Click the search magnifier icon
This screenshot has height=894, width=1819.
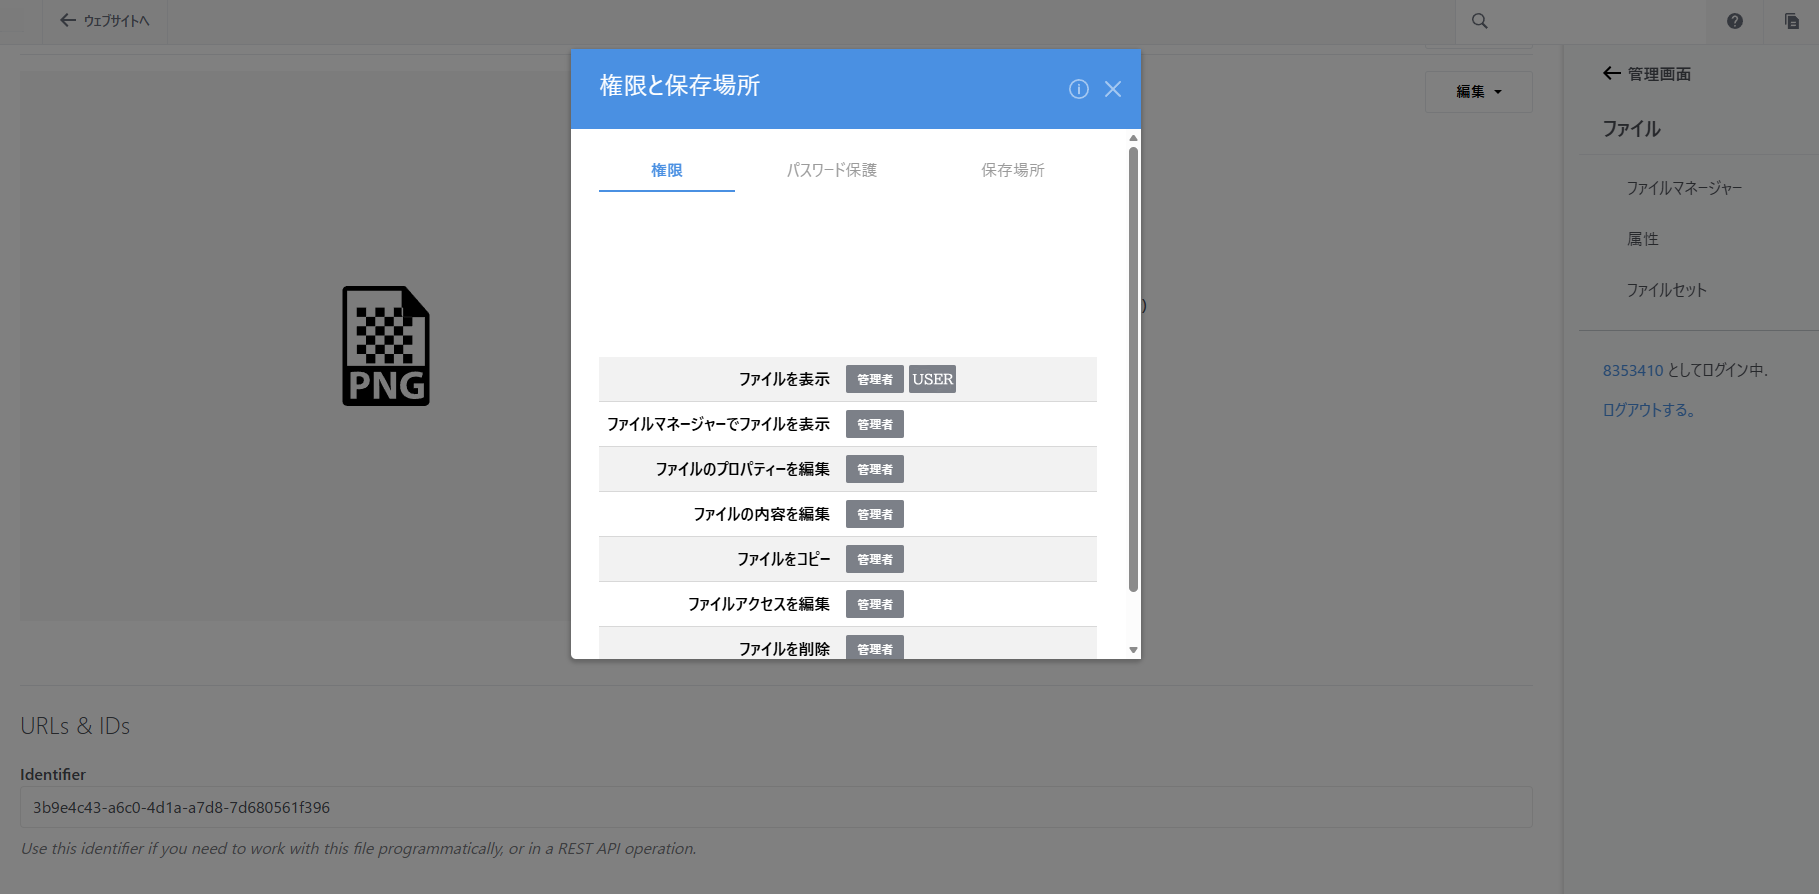(x=1479, y=21)
